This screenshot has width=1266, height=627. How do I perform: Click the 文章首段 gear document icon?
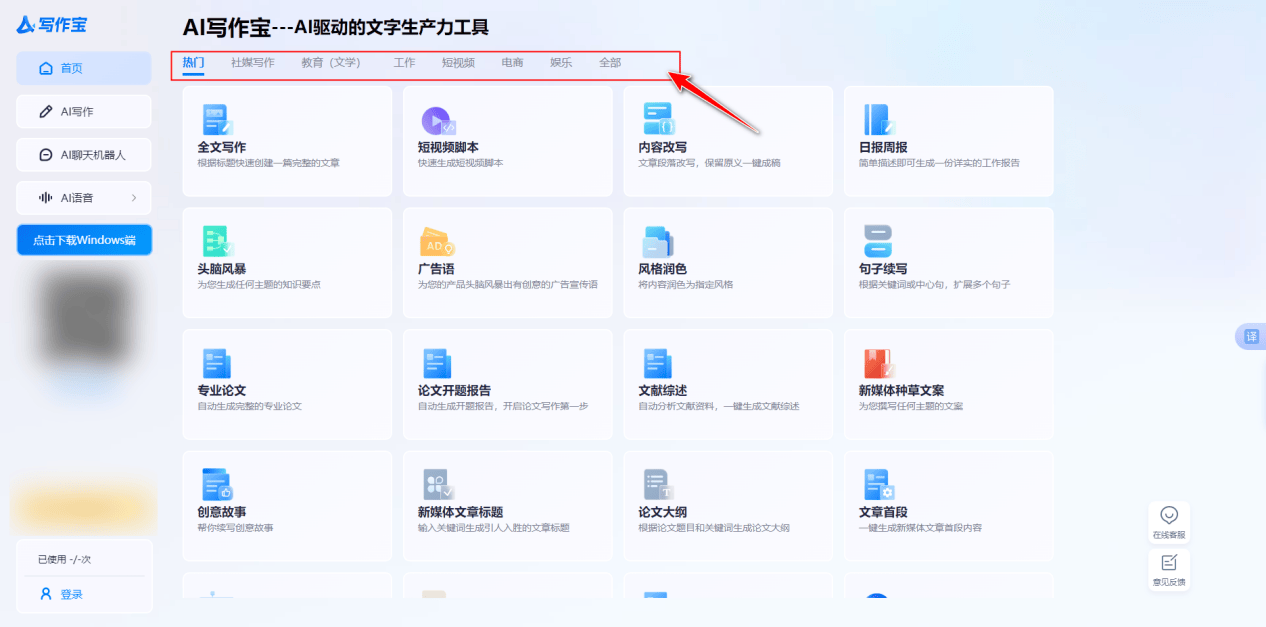(878, 485)
